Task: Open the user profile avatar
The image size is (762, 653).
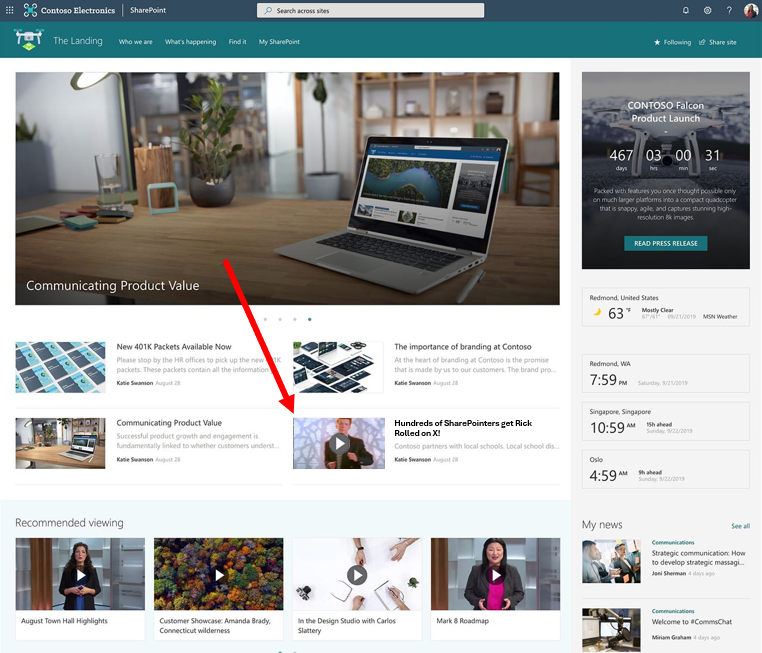Action: click(751, 10)
